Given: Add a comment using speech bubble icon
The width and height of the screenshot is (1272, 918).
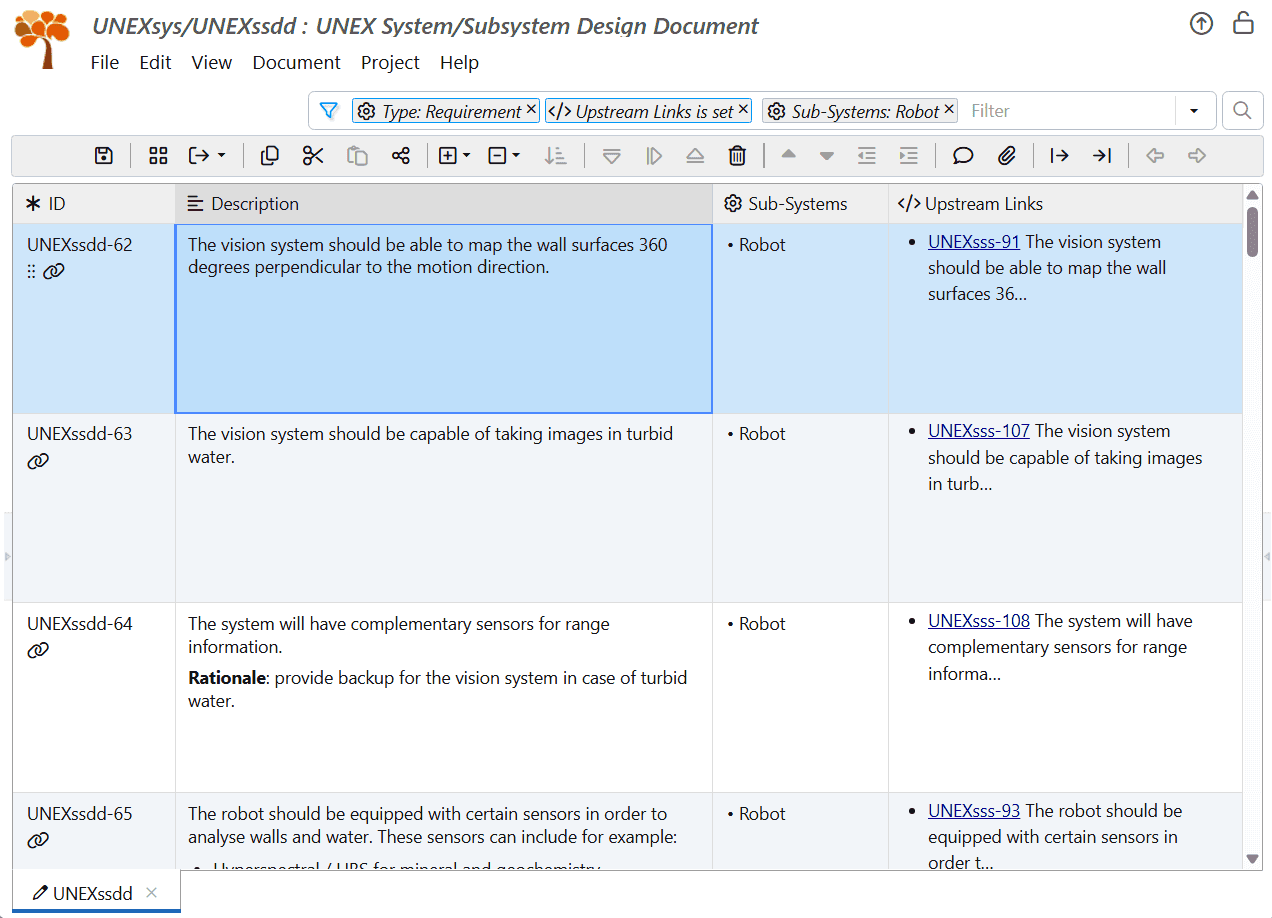Looking at the screenshot, I should tap(963, 155).
